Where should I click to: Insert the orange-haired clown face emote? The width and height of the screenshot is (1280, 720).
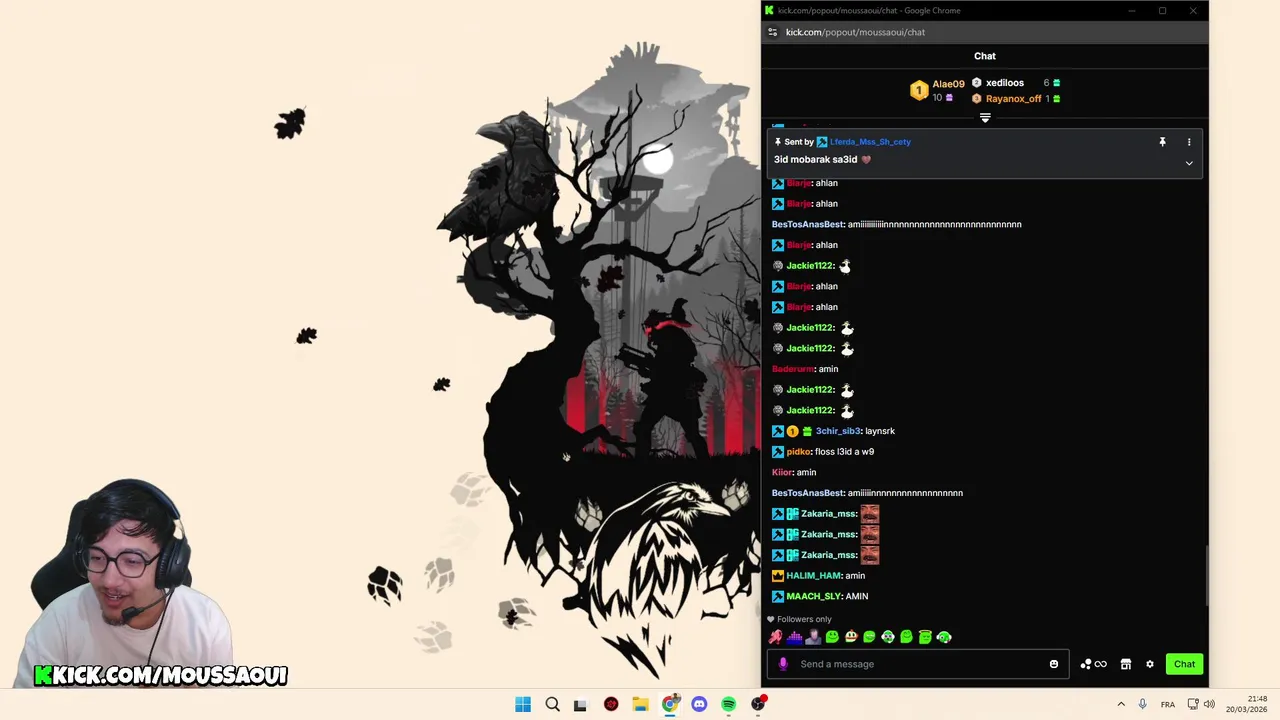pyautogui.click(x=851, y=637)
